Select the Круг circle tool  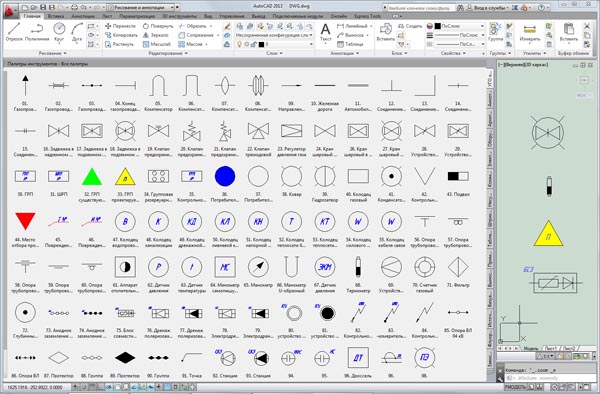(x=59, y=32)
